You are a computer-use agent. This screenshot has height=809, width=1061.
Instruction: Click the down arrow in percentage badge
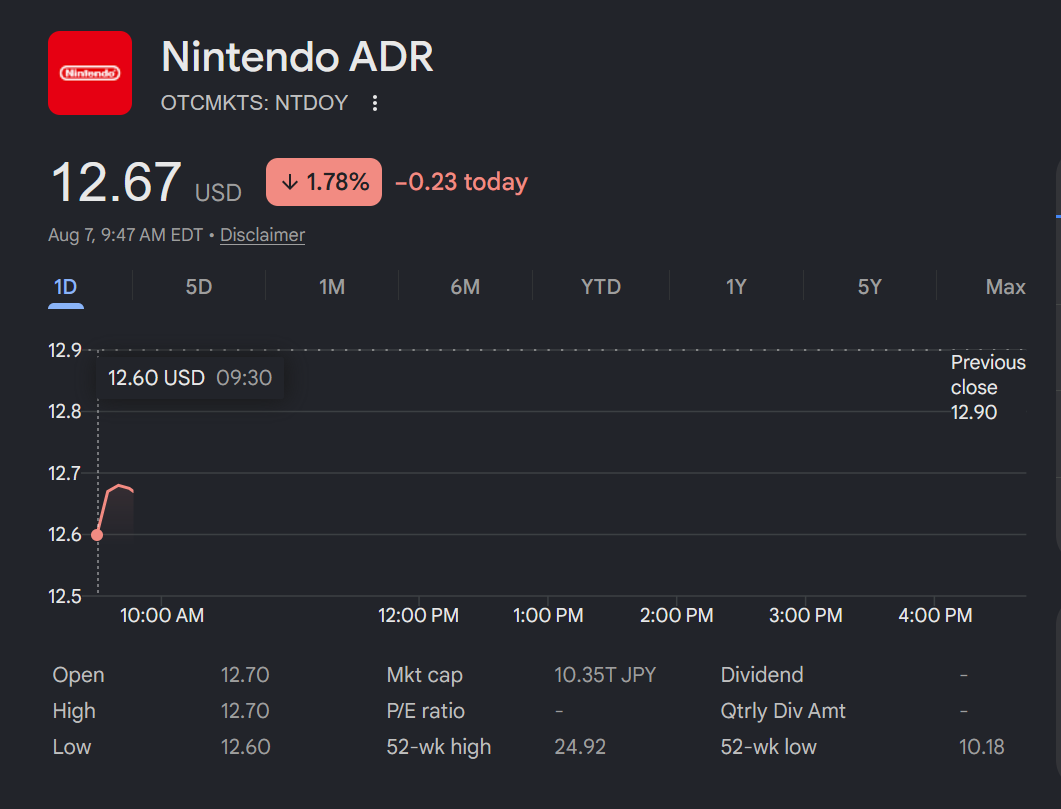coord(290,182)
